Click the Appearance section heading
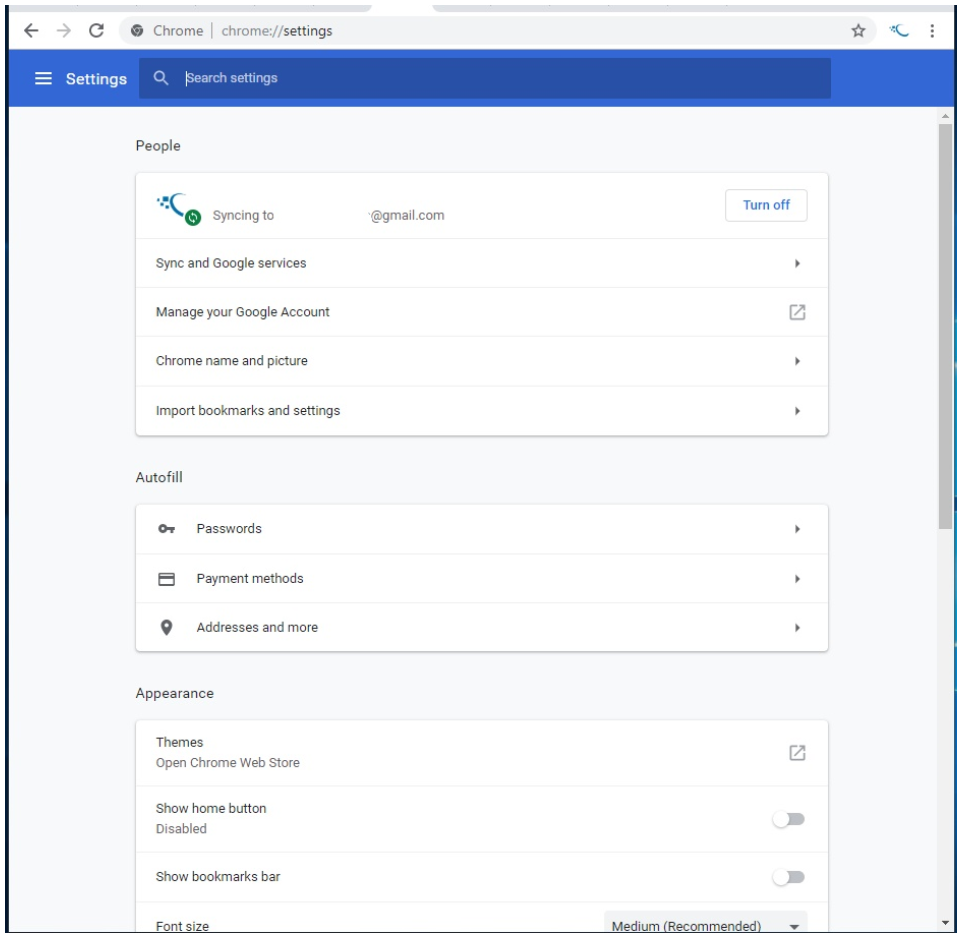The width and height of the screenshot is (962, 939). click(175, 693)
